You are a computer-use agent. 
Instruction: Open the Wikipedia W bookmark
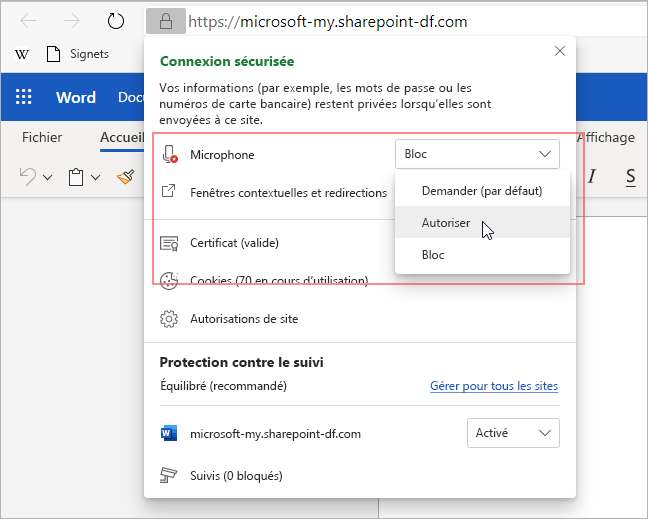[22, 54]
